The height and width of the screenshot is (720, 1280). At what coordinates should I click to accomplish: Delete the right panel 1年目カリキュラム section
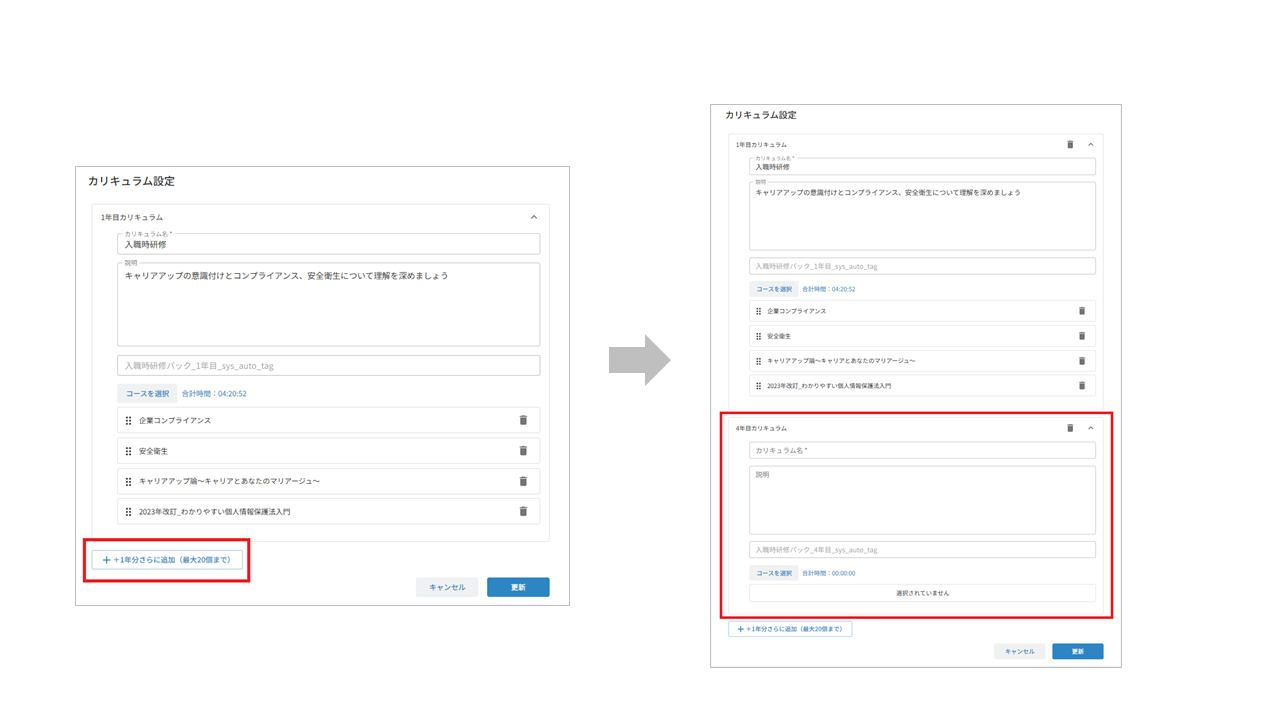[1070, 145]
